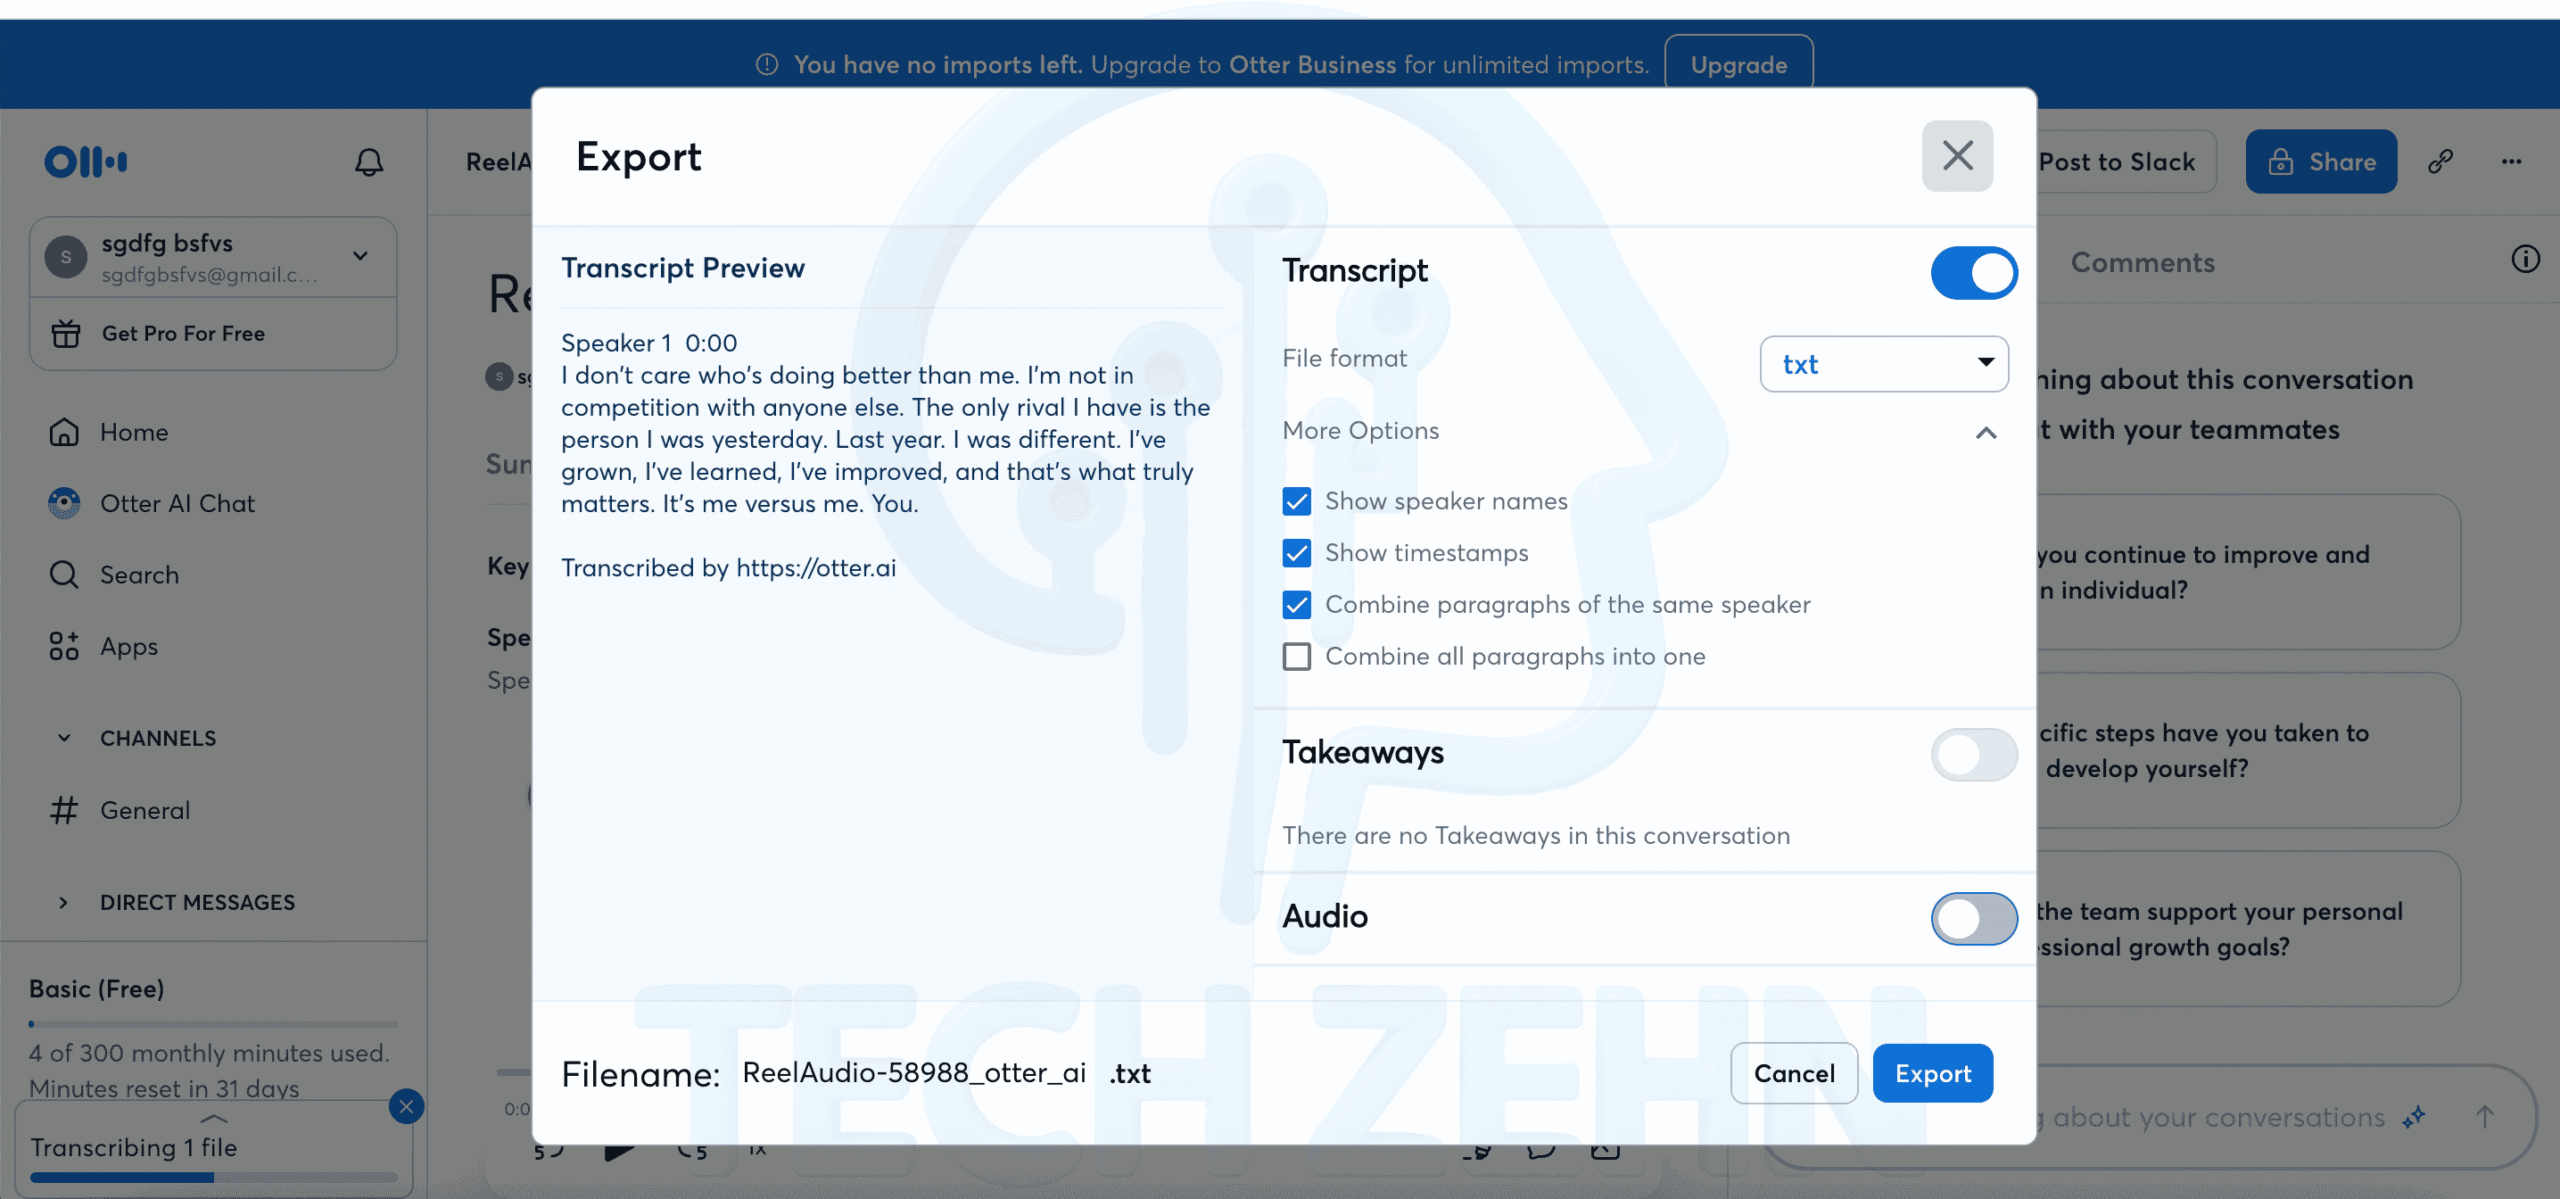2560x1199 pixels.
Task: Click the blue Export button
Action: click(x=1932, y=1073)
